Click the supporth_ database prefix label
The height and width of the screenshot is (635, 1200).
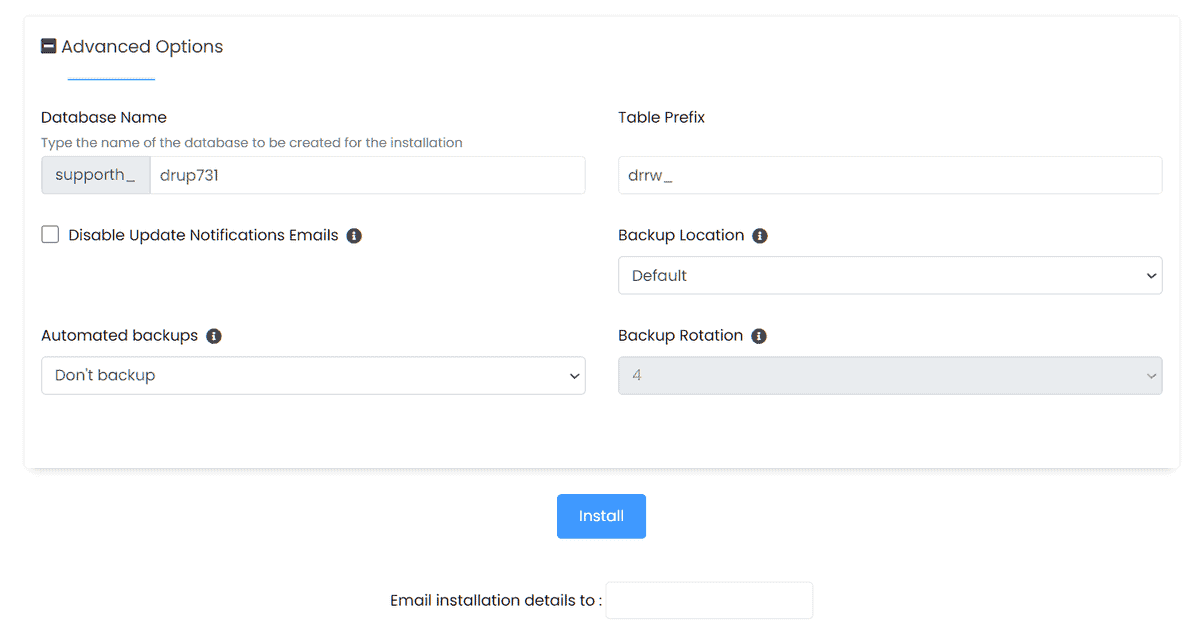95,174
